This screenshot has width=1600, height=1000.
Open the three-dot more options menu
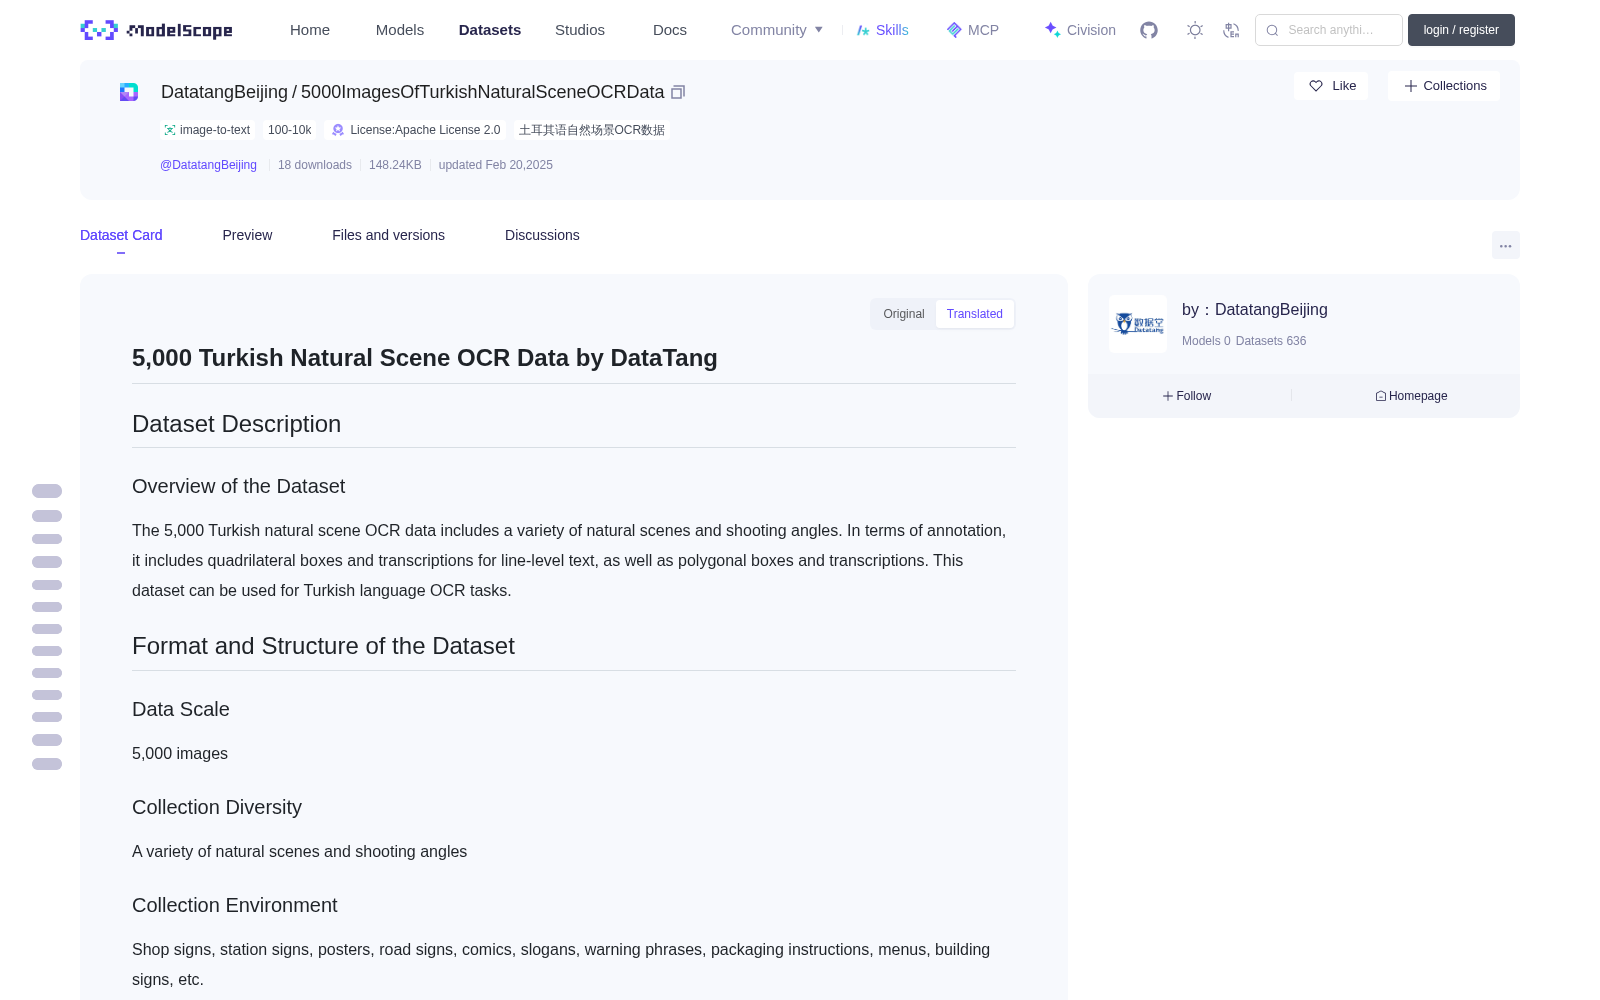(1505, 245)
